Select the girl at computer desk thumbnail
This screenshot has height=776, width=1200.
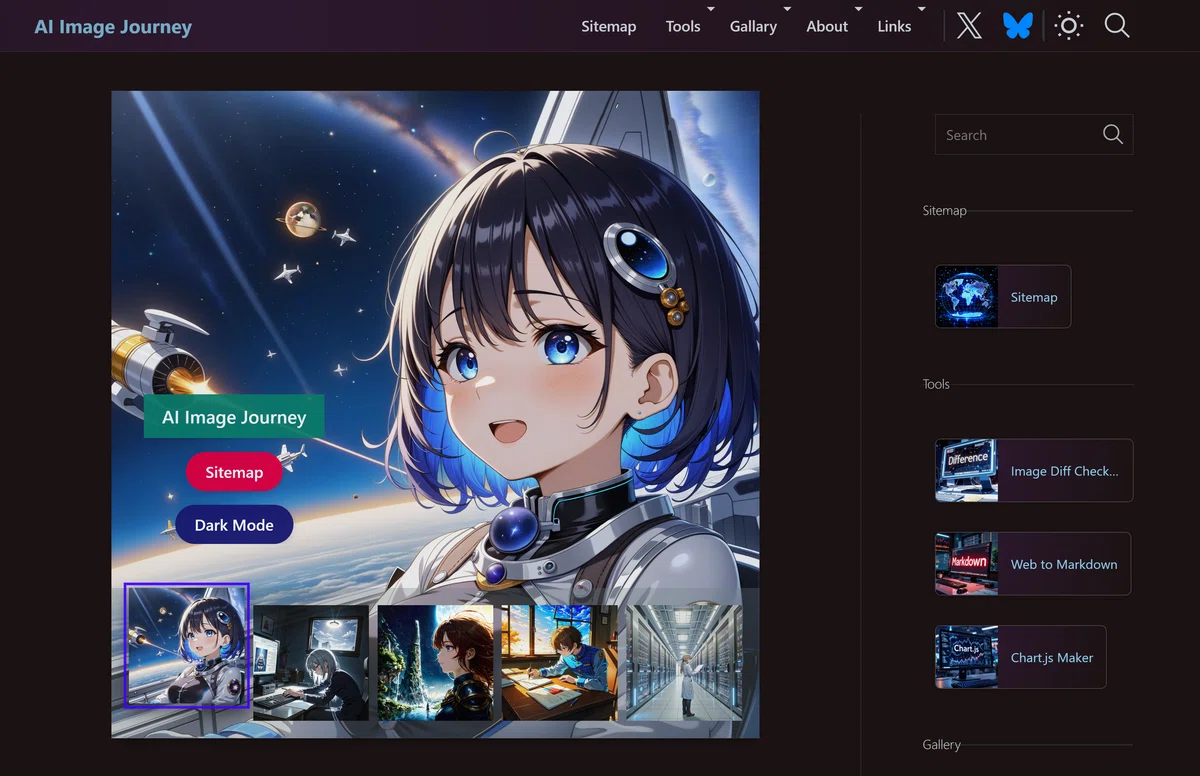[x=311, y=662]
